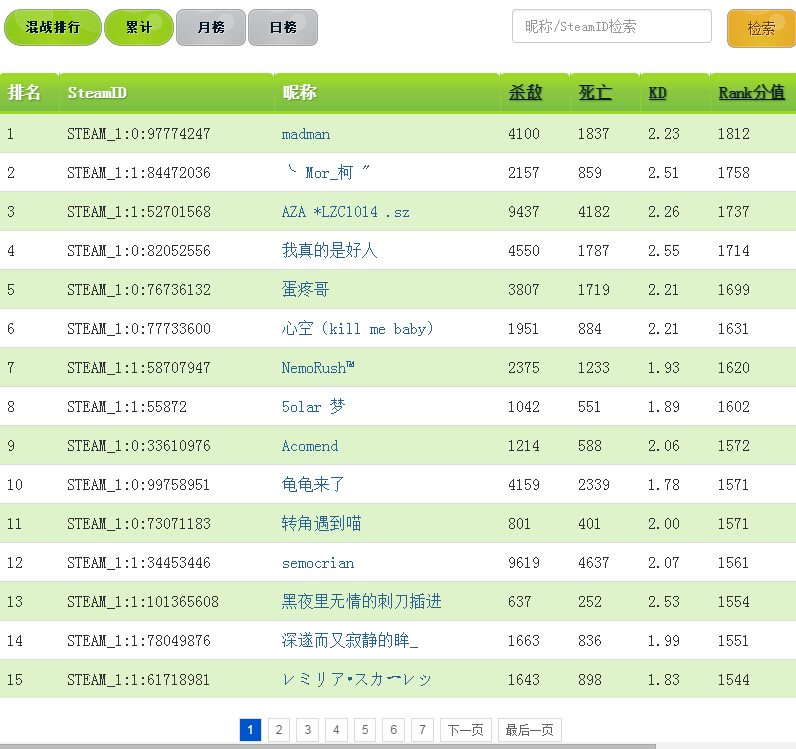The width and height of the screenshot is (796, 749).
Task: Open Acomend player profile
Action: pyautogui.click(x=310, y=446)
